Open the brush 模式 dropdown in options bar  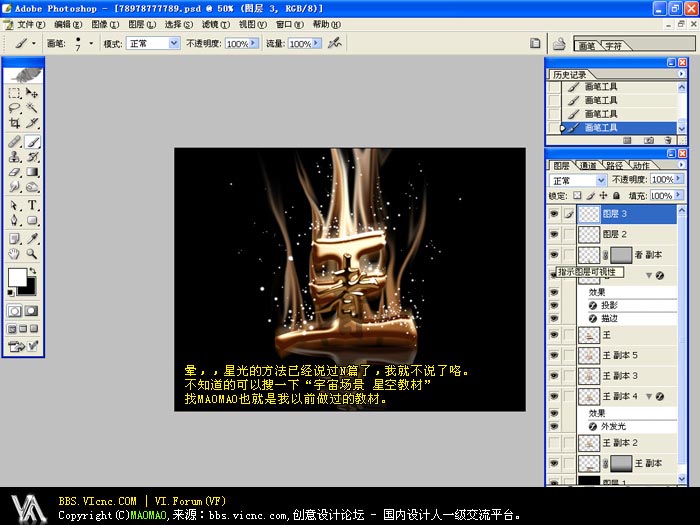click(153, 44)
